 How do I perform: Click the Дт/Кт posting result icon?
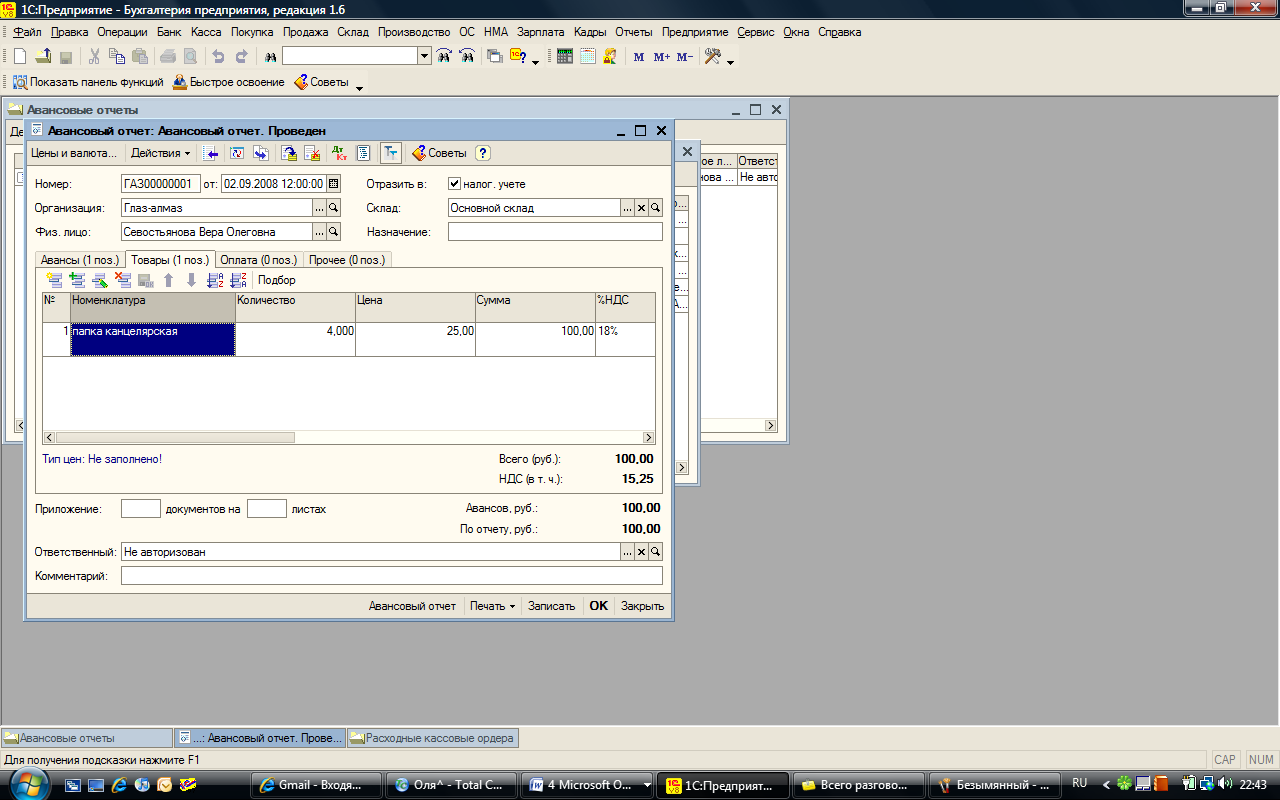click(340, 153)
